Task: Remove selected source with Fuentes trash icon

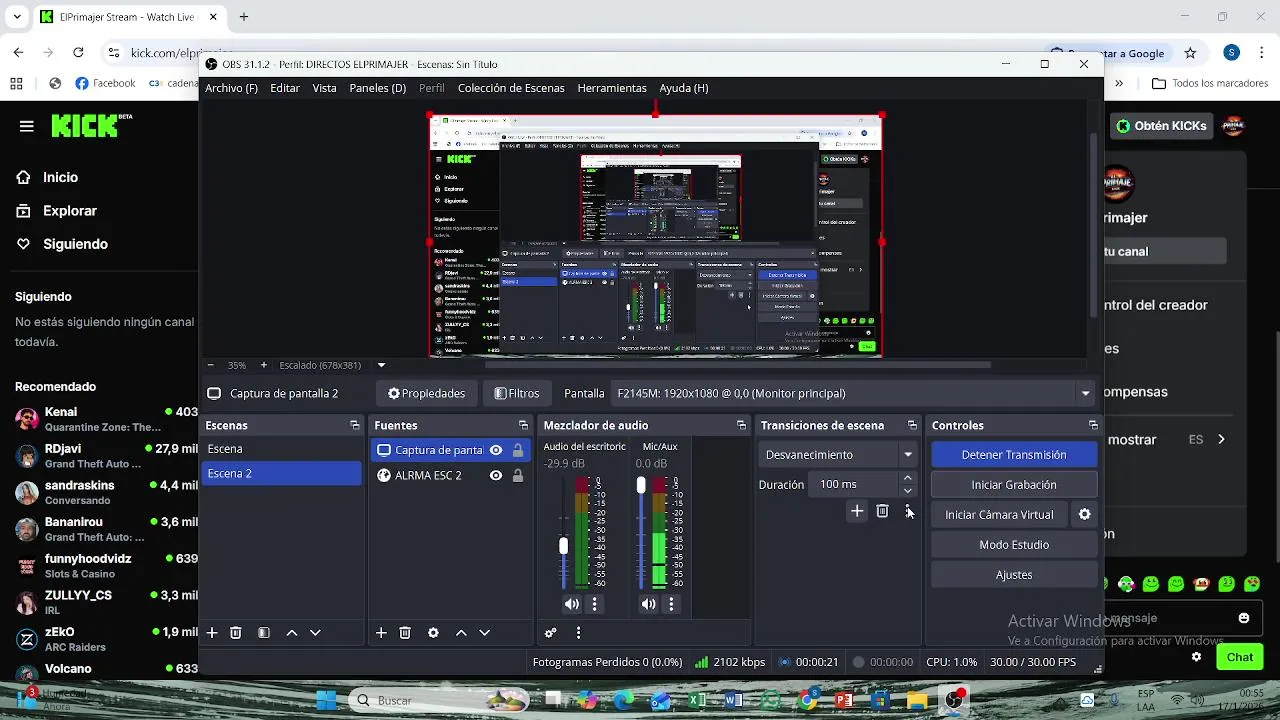Action: [405, 633]
